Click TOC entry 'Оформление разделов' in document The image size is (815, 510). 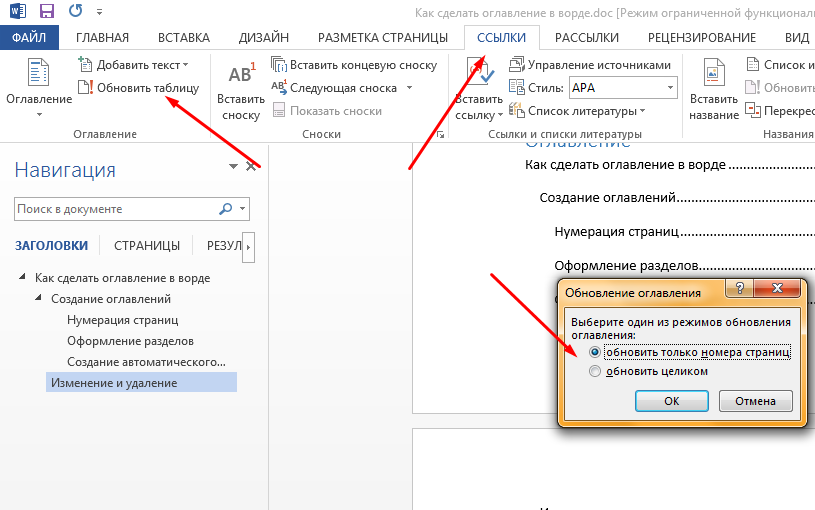point(626,266)
